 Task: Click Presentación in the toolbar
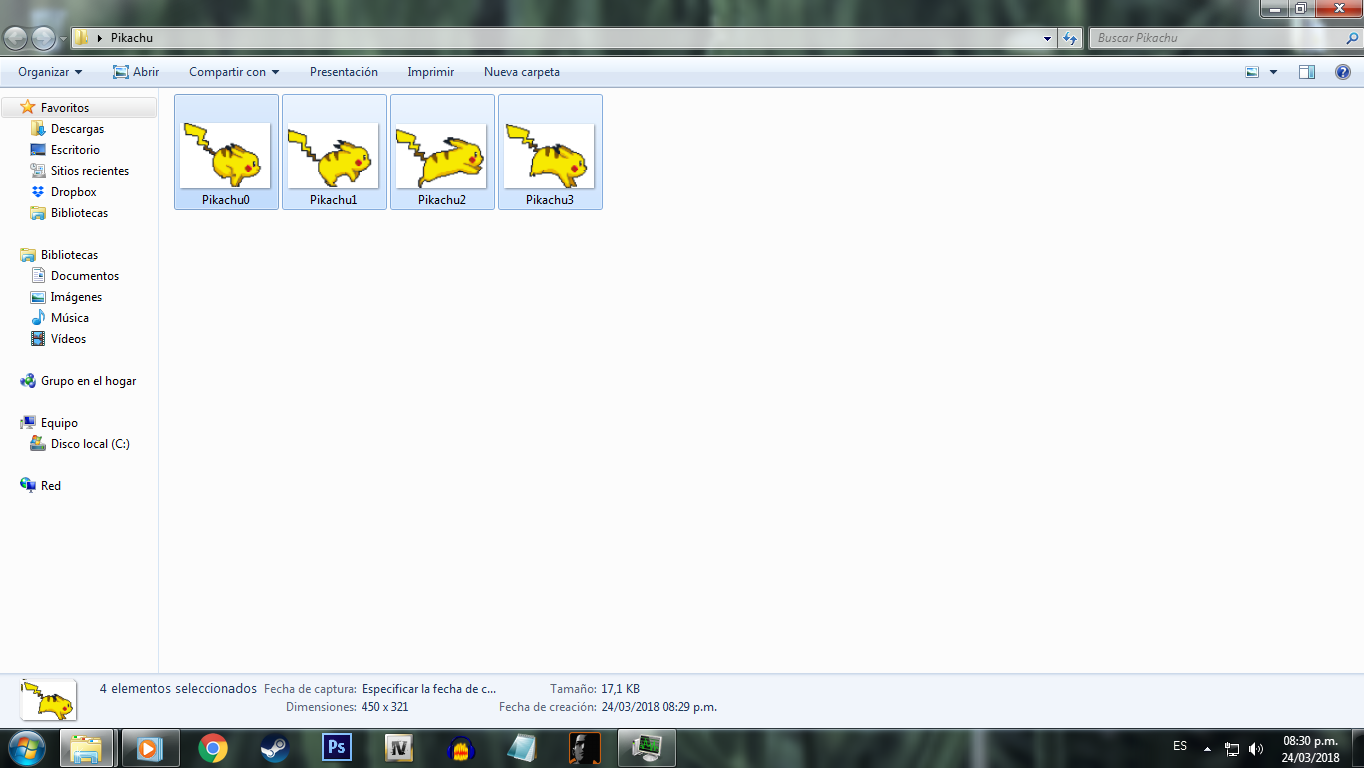pos(344,72)
